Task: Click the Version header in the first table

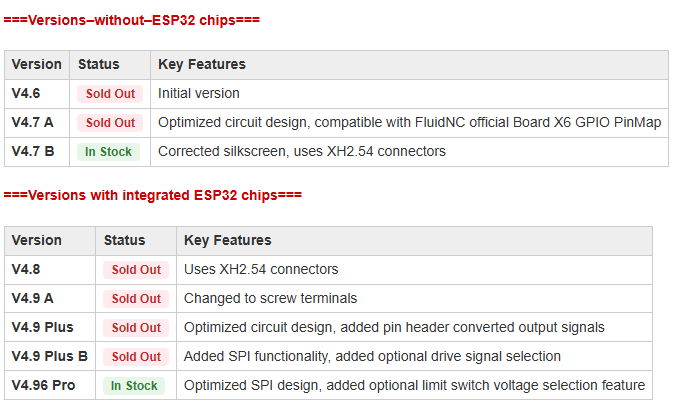Action: 37,65
